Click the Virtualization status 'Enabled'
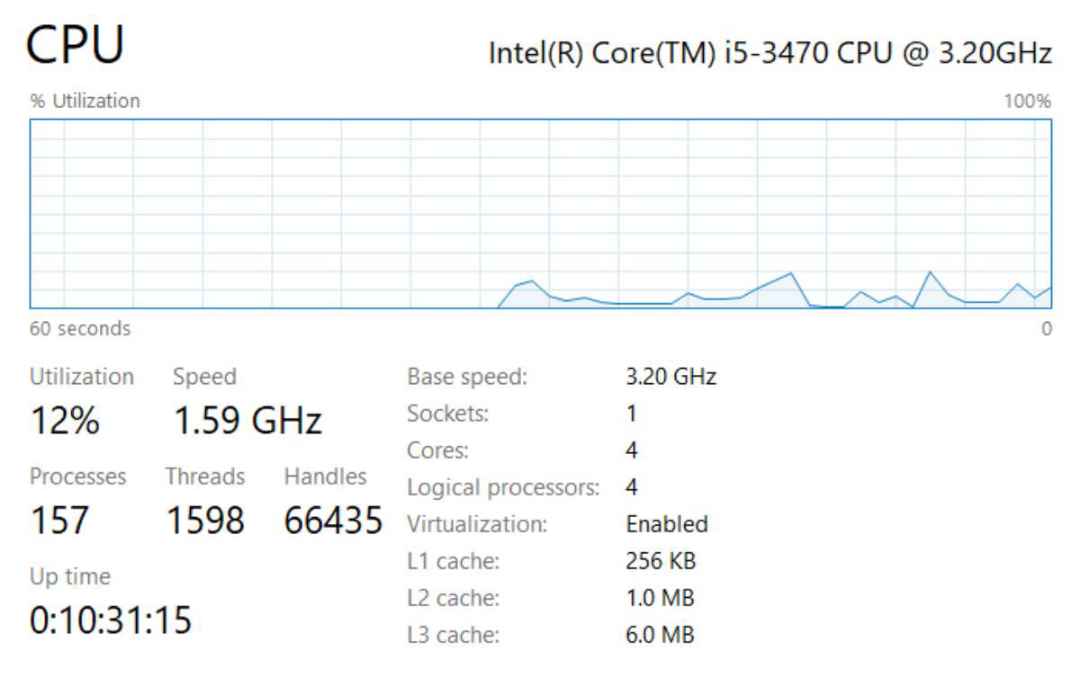 pos(666,524)
